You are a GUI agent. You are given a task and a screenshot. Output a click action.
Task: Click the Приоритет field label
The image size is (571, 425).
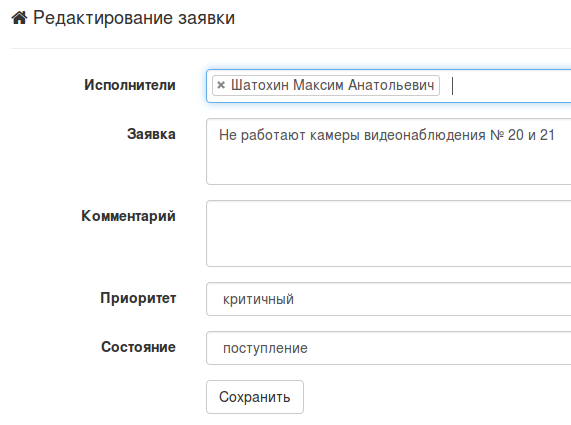coord(138,298)
